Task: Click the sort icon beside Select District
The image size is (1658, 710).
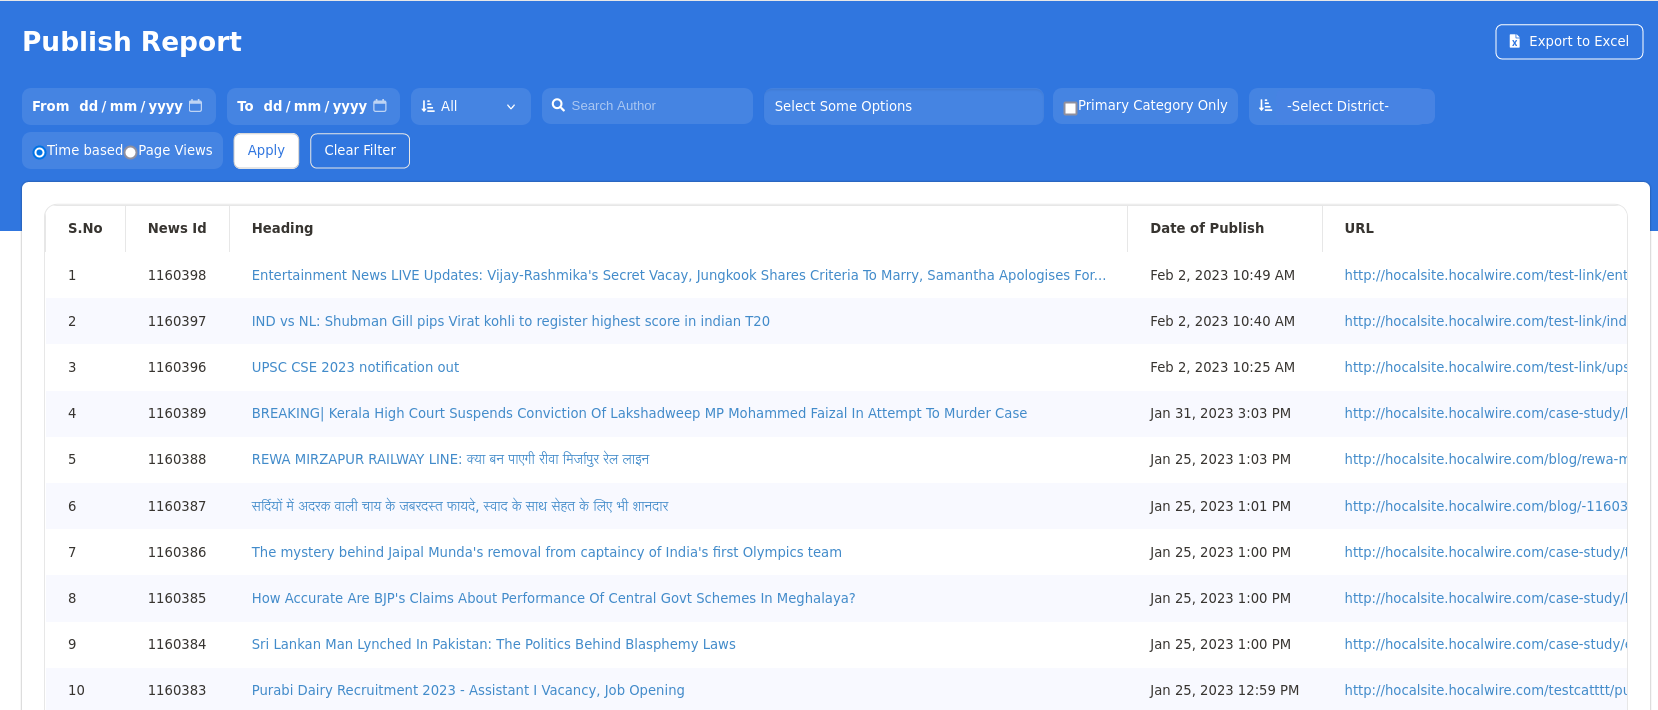Action: 1266,106
